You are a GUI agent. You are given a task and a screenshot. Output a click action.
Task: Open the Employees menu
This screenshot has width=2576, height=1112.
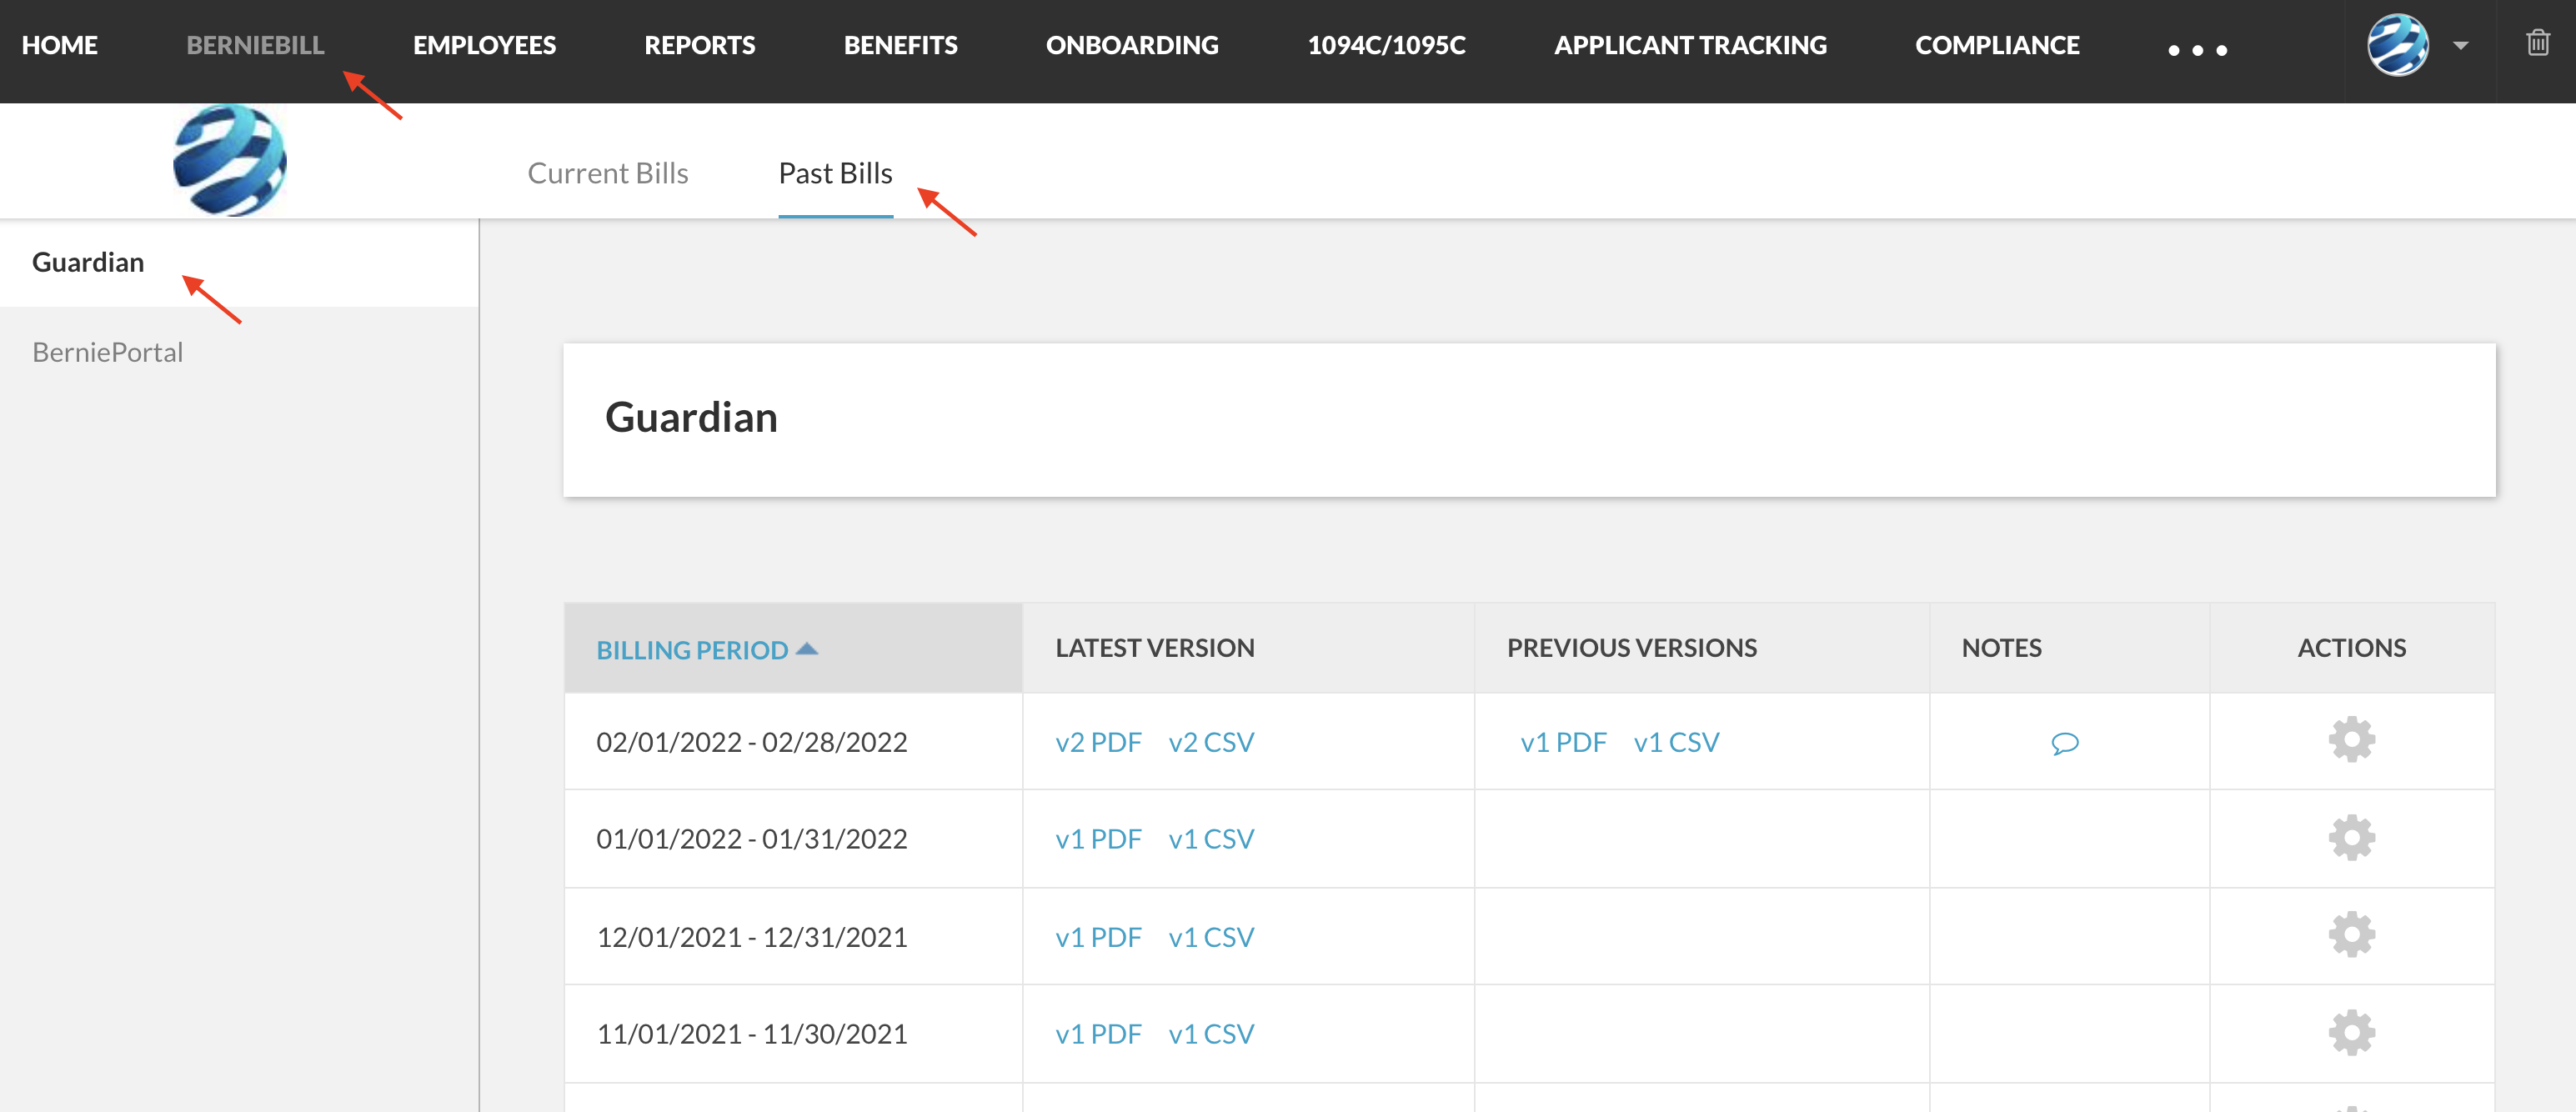click(484, 45)
